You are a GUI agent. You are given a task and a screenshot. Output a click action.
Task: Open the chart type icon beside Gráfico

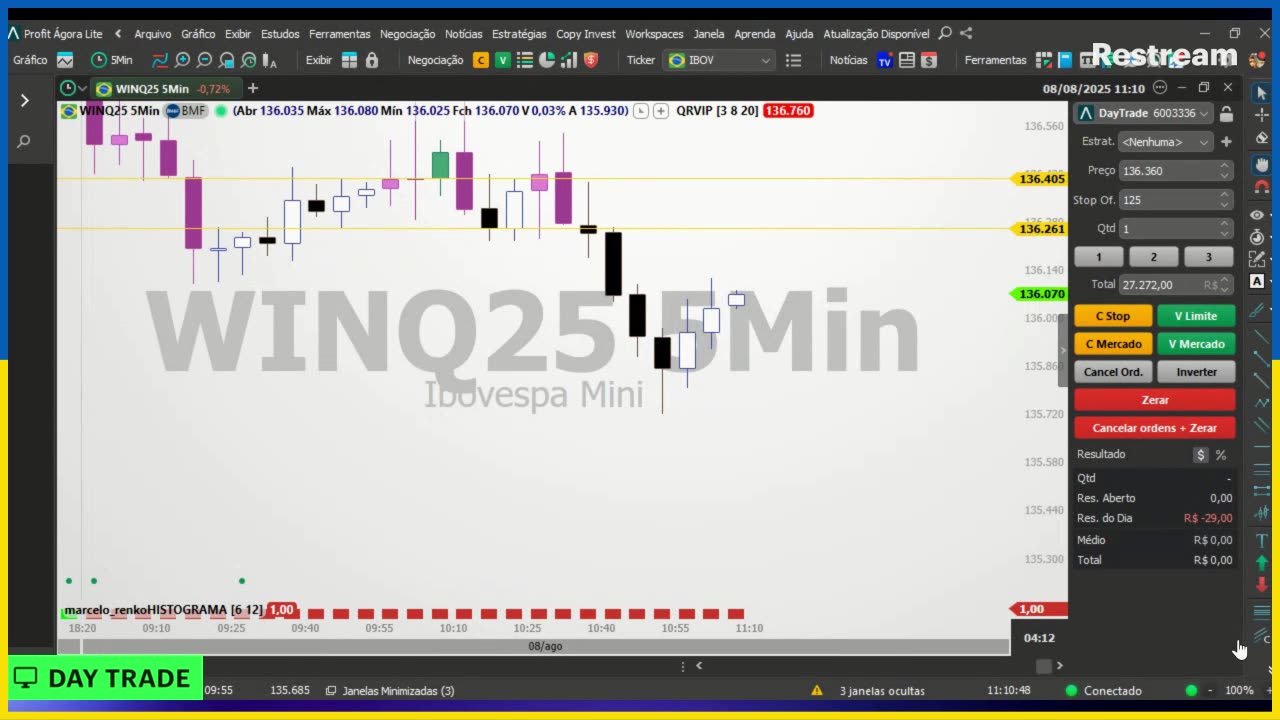65,60
